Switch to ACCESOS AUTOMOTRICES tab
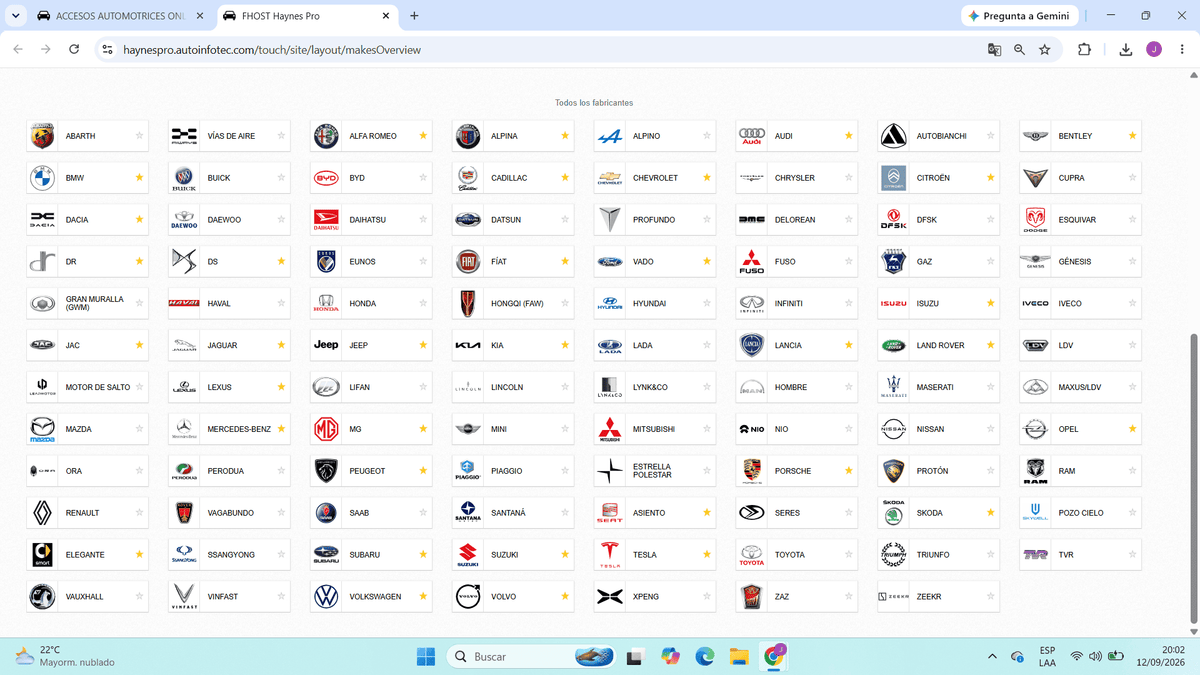1200x675 pixels. tap(121, 16)
